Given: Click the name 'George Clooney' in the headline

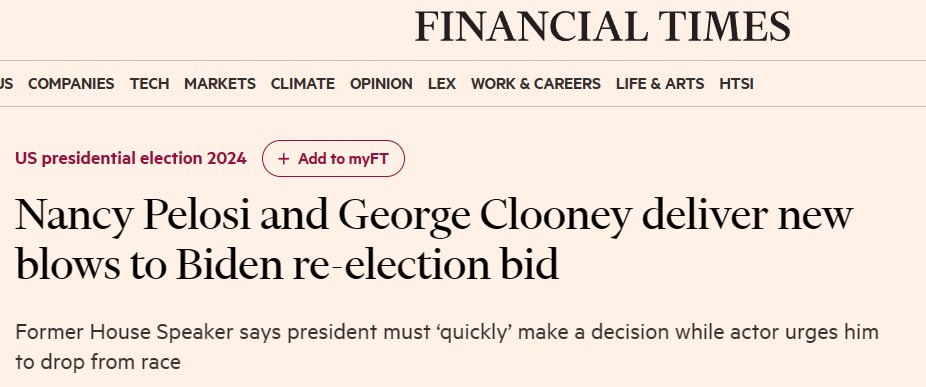Looking at the screenshot, I should (x=485, y=217).
